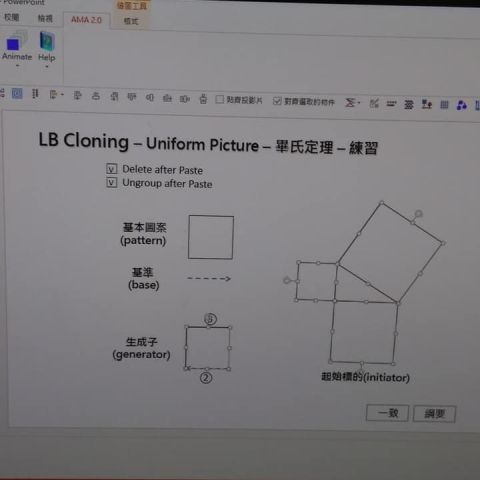Viewport: 480px width, 480px height.
Task: Click the highlighted blue square toolbar icon
Action: click(17, 94)
